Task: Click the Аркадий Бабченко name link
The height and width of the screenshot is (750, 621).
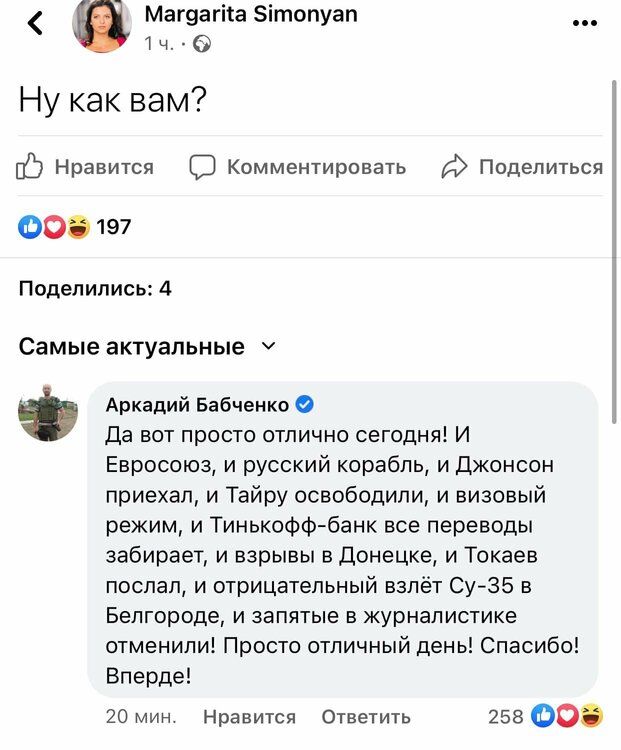Action: click(197, 404)
